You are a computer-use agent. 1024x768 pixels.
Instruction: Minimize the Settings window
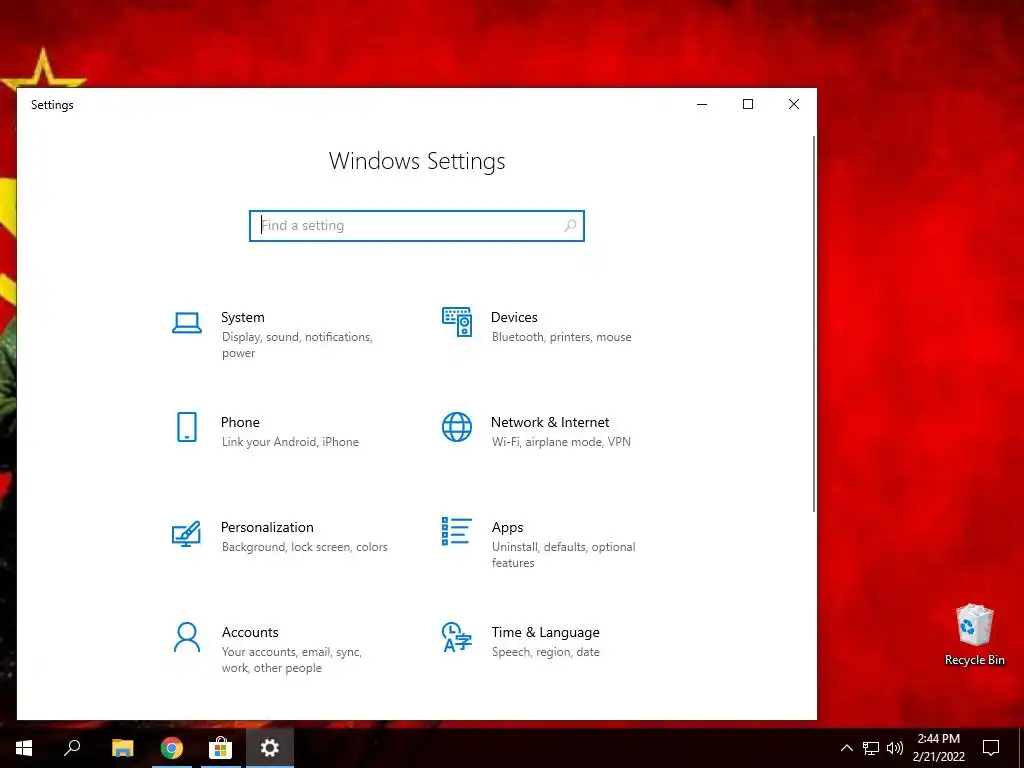point(702,104)
